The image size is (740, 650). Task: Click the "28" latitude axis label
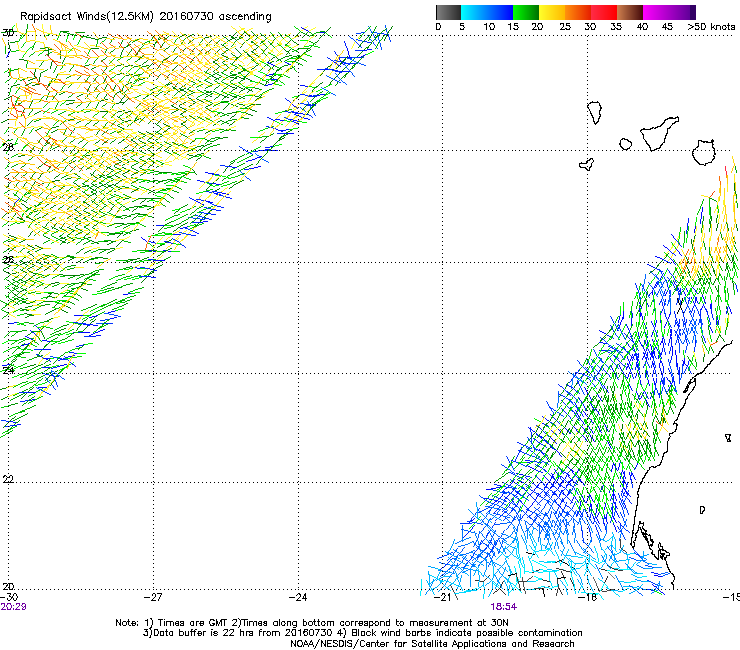pos(8,147)
